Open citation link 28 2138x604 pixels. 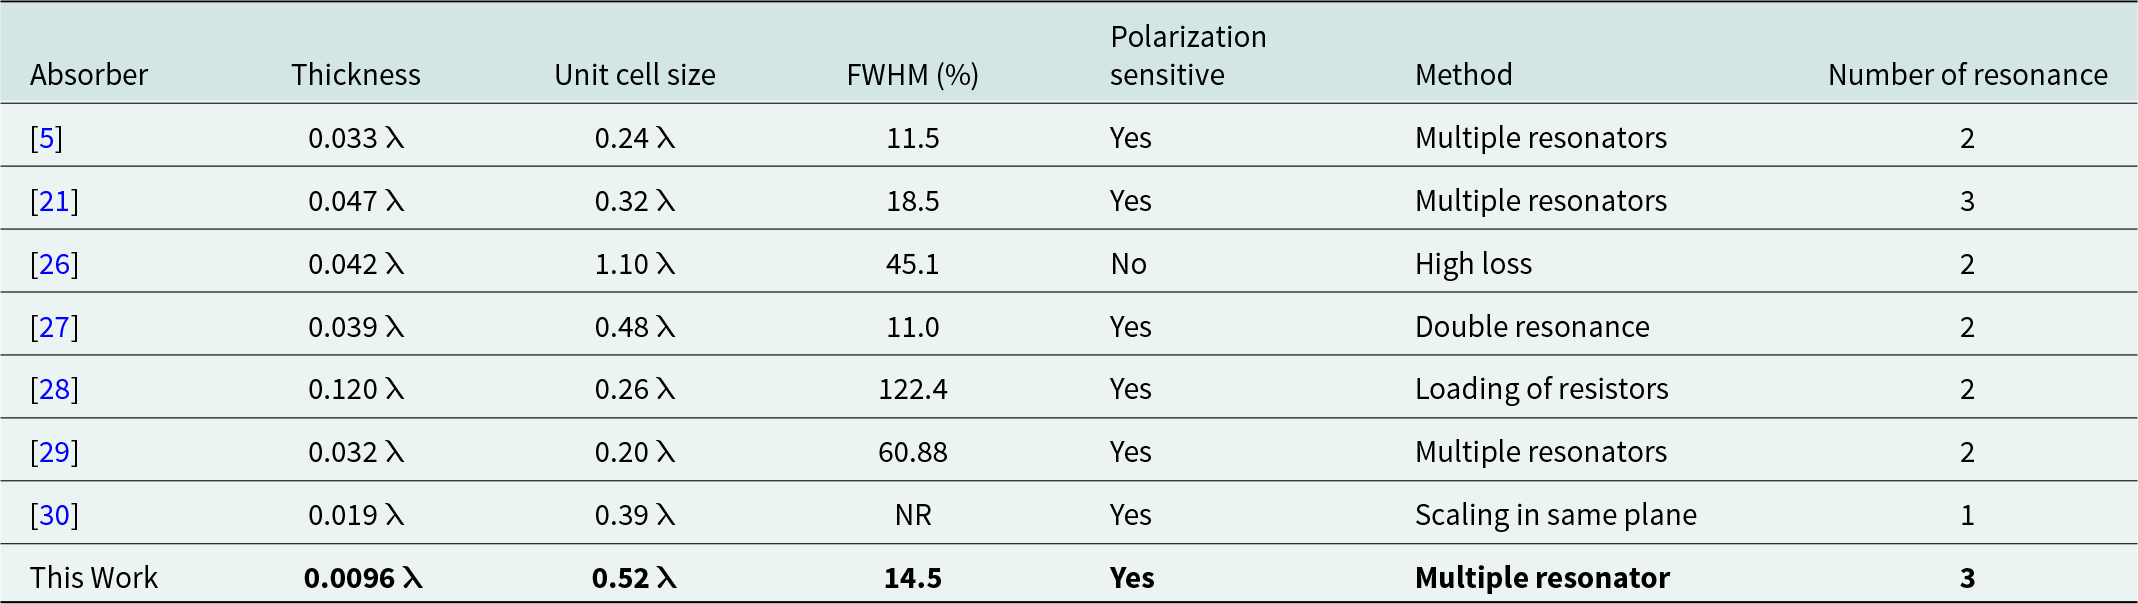(x=54, y=389)
